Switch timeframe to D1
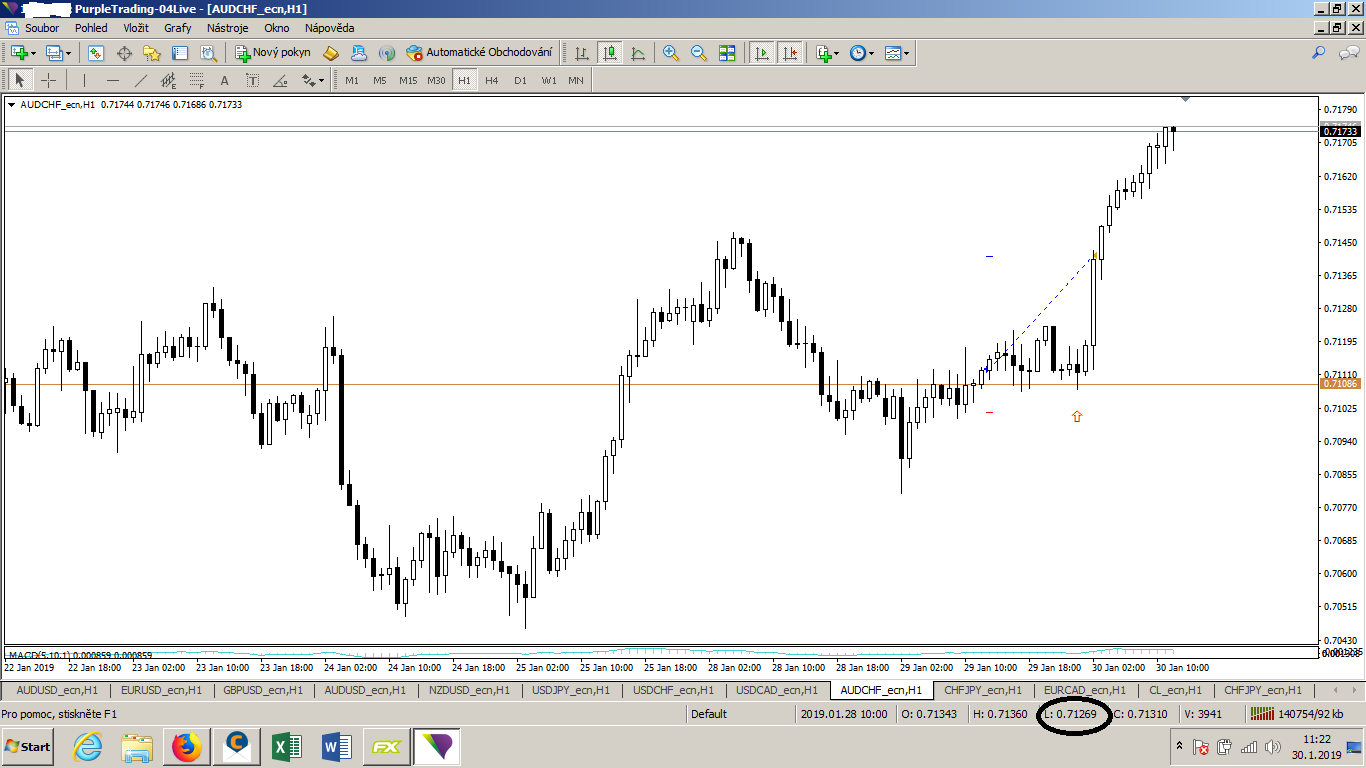This screenshot has height=768, width=1366. (520, 80)
